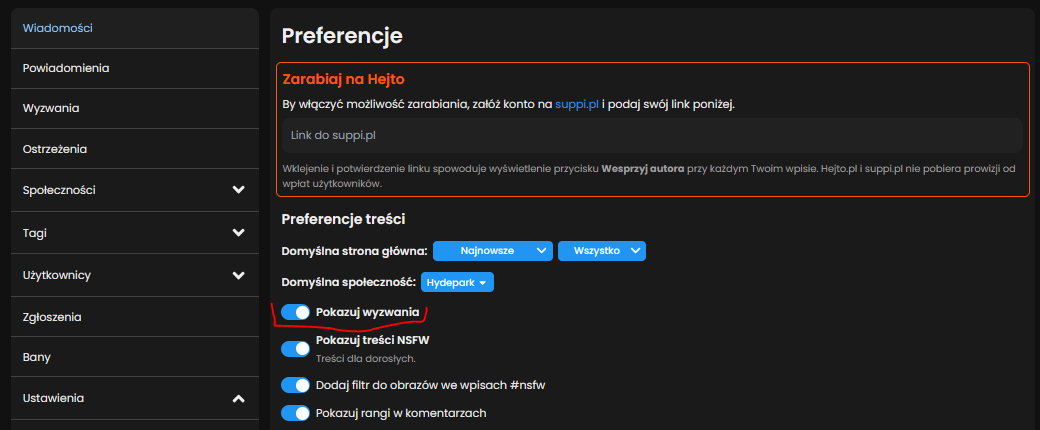Expand the Tagi sidebar section
The height and width of the screenshot is (430, 1040).
[x=238, y=233]
